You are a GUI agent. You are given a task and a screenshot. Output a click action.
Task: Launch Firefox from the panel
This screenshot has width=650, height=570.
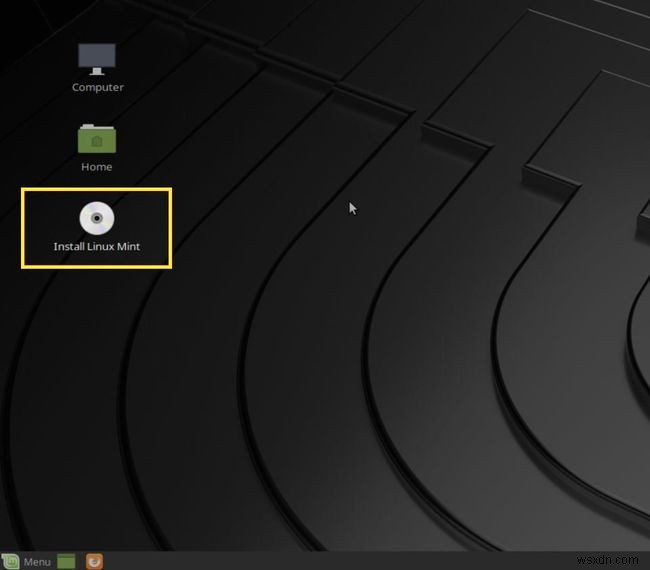[95, 562]
